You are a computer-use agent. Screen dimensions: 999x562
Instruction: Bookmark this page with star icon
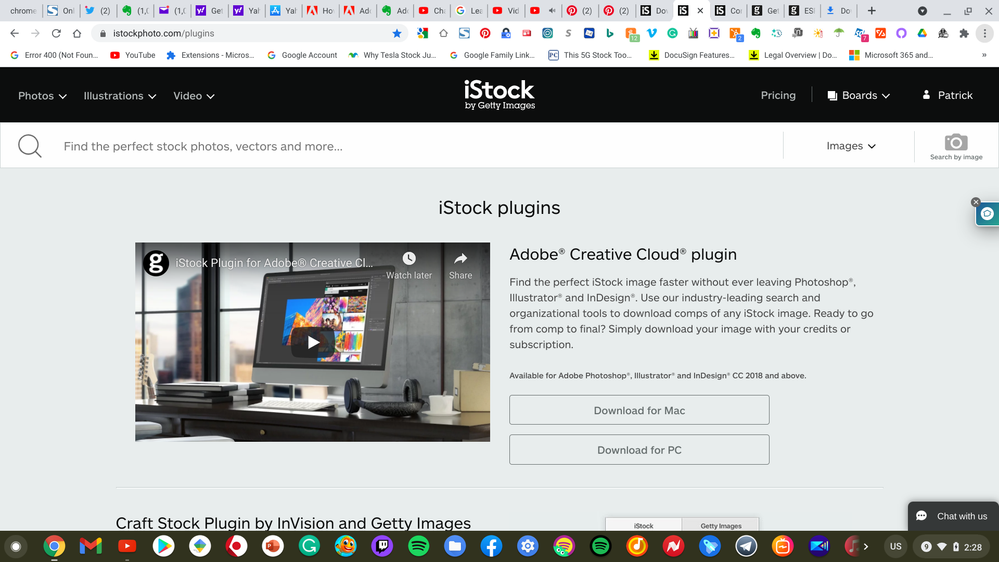click(x=397, y=33)
